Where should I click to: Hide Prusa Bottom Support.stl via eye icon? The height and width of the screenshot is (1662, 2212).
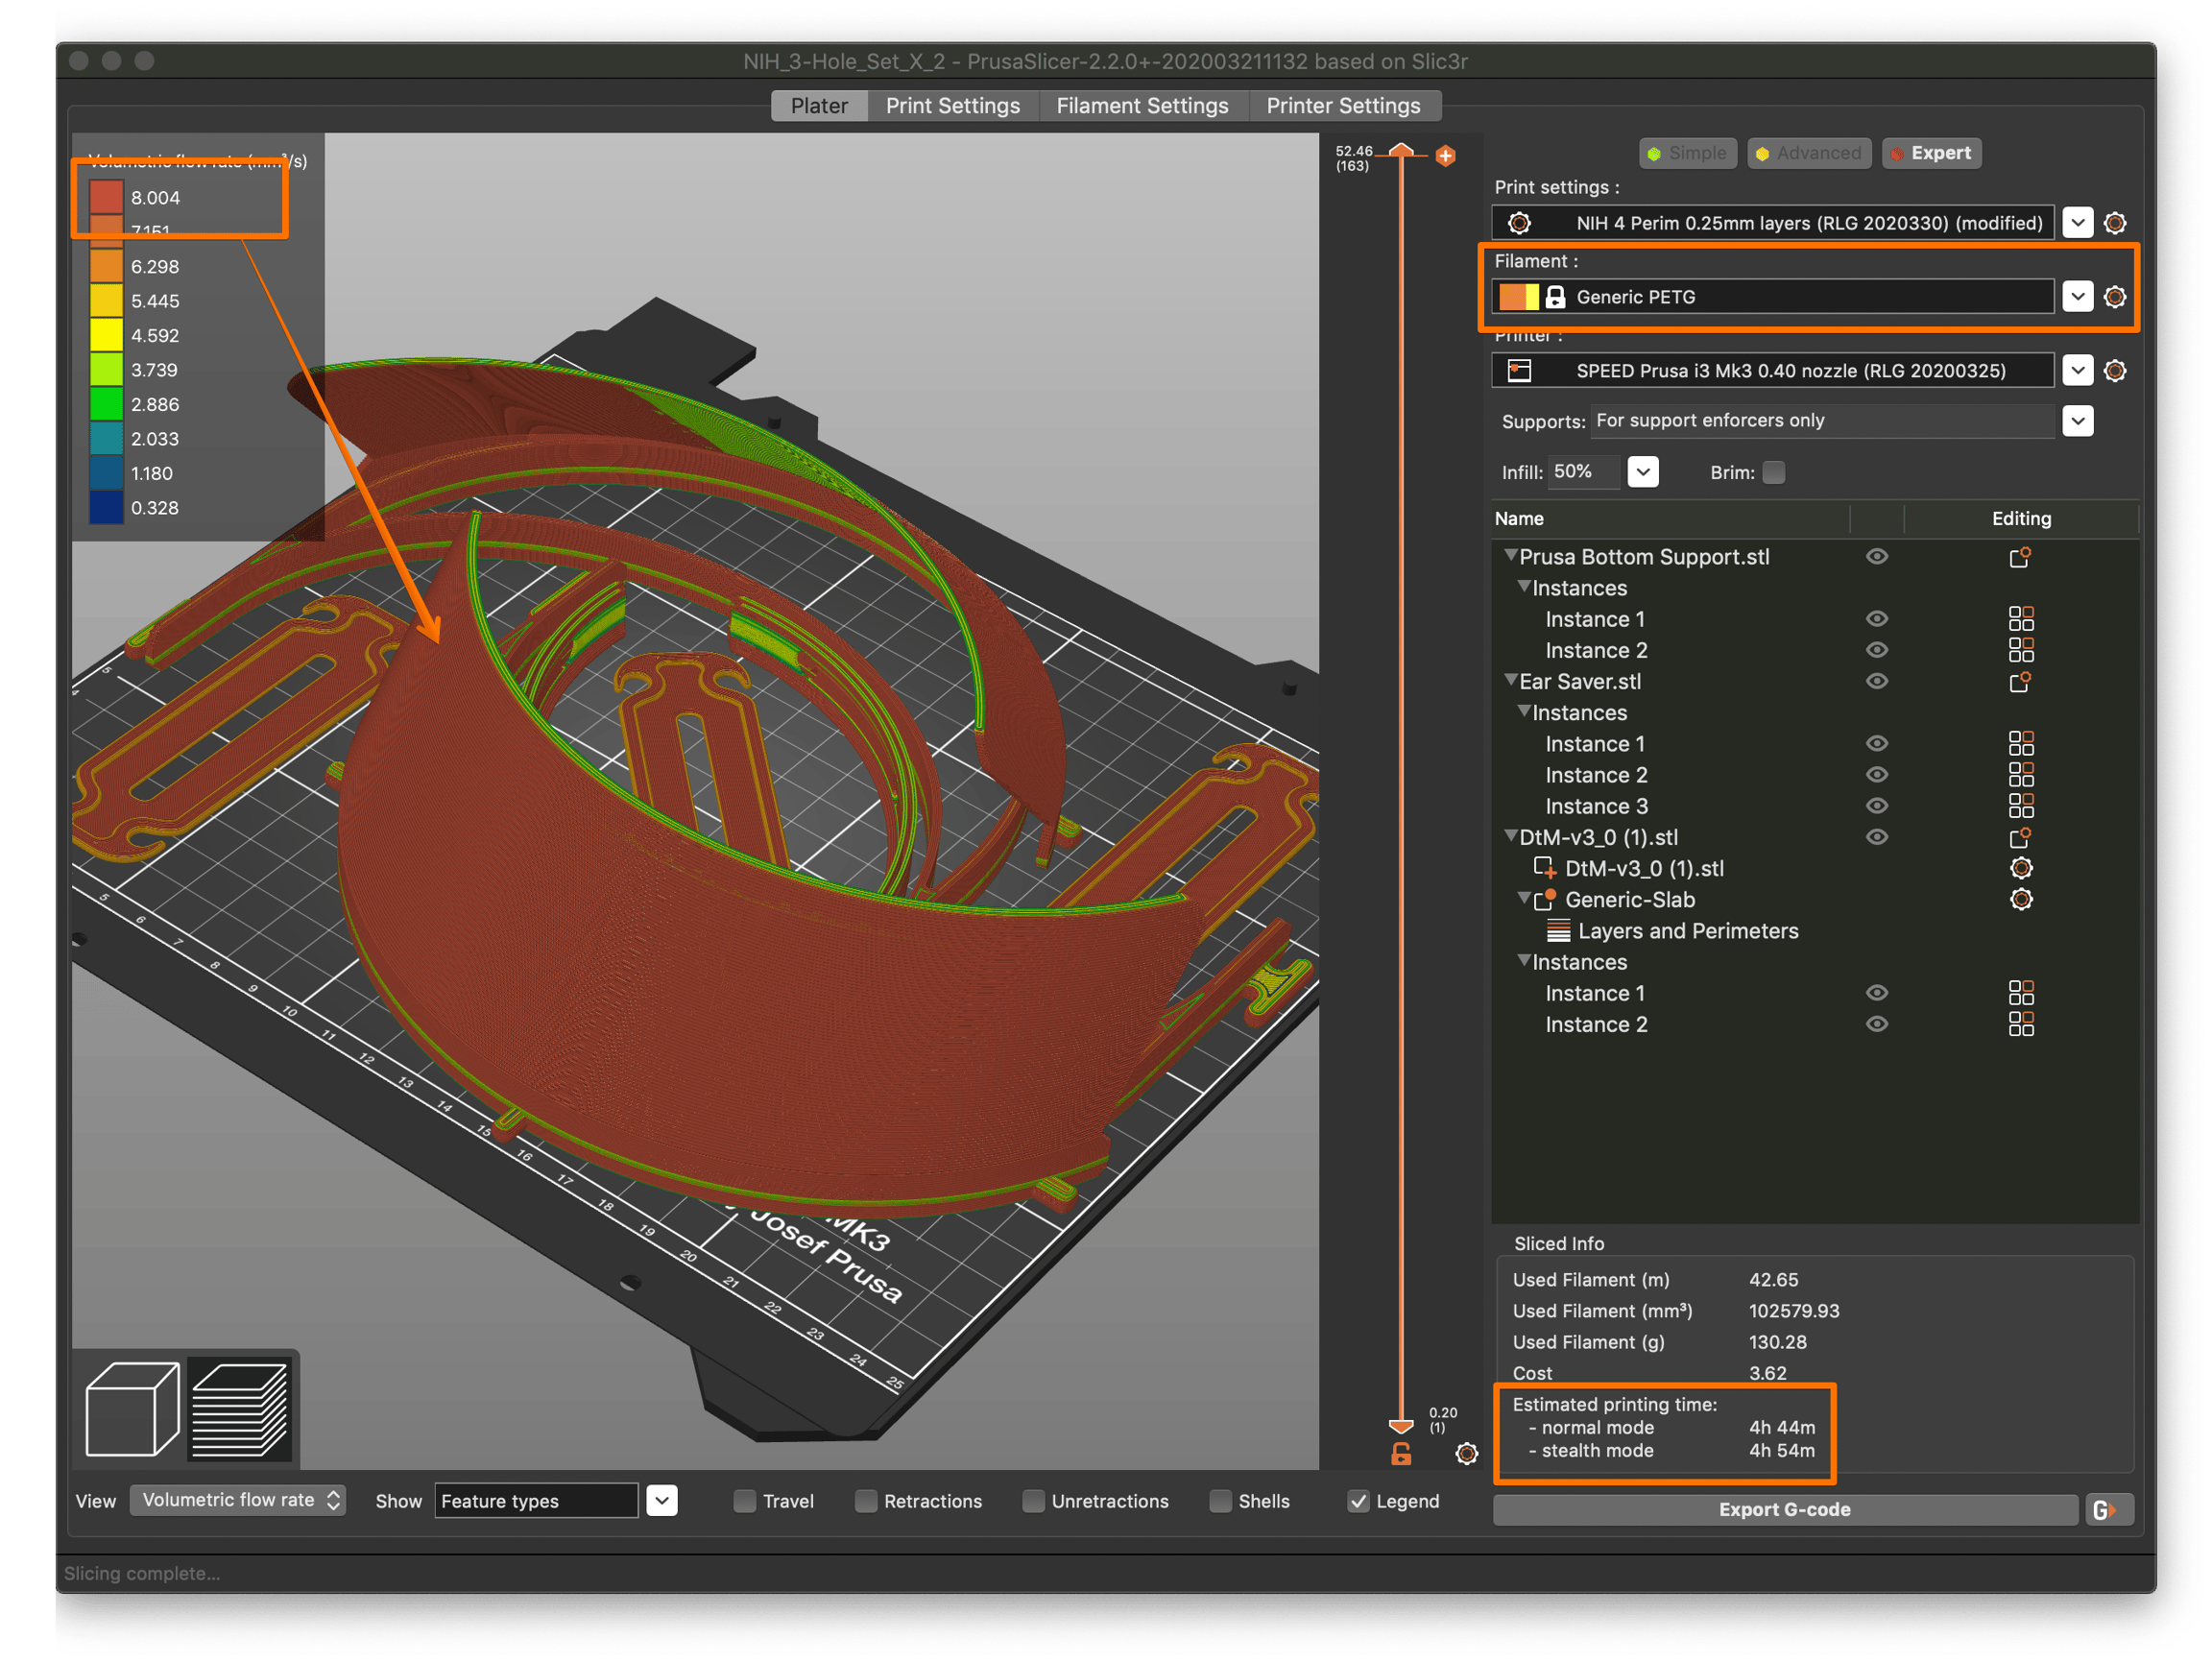1877,557
